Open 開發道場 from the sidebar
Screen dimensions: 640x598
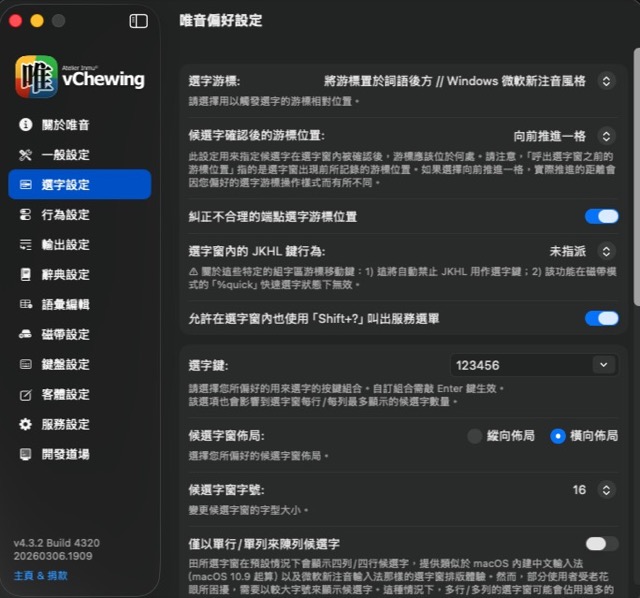(80, 454)
